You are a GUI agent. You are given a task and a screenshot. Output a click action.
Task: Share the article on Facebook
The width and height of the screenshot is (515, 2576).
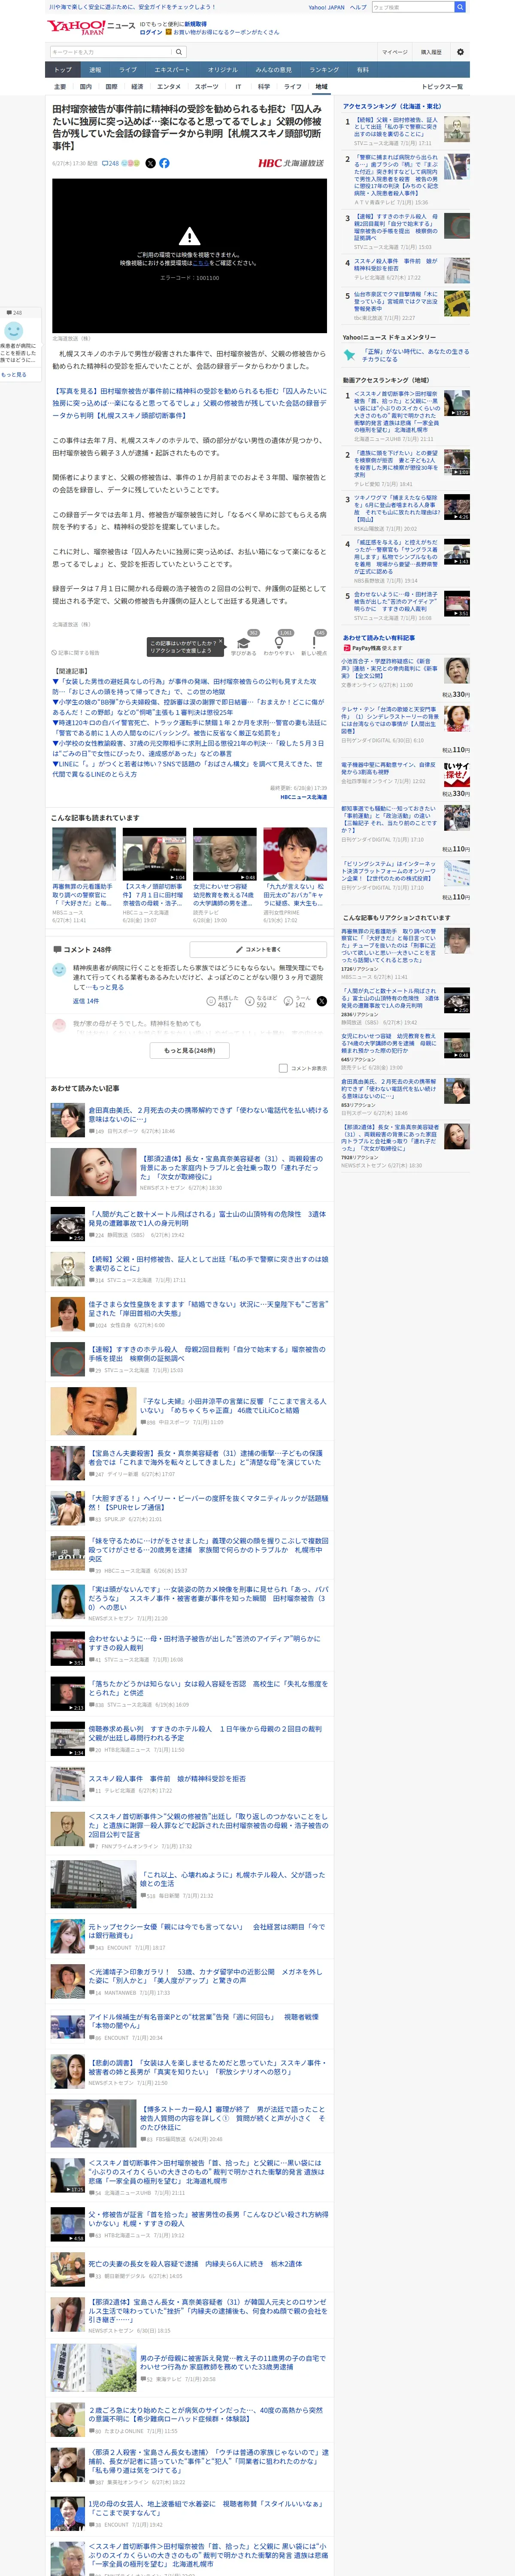[164, 163]
